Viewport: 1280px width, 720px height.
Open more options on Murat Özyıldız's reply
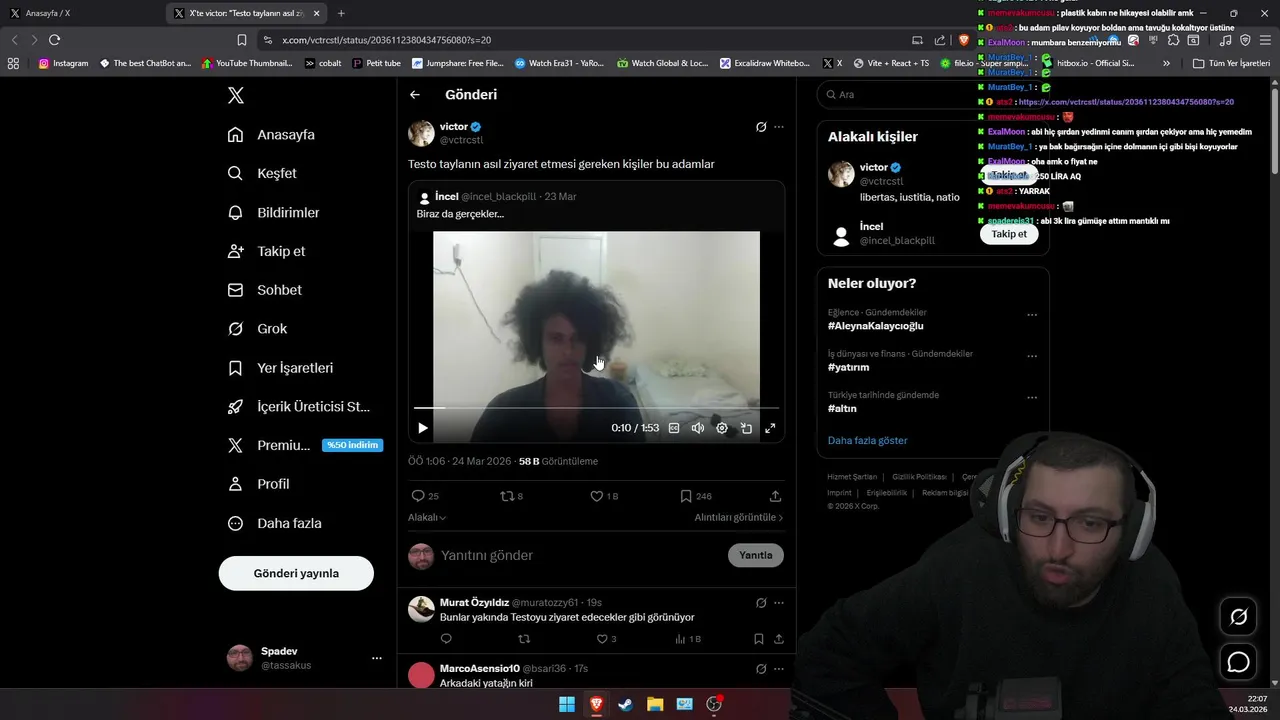[779, 603]
